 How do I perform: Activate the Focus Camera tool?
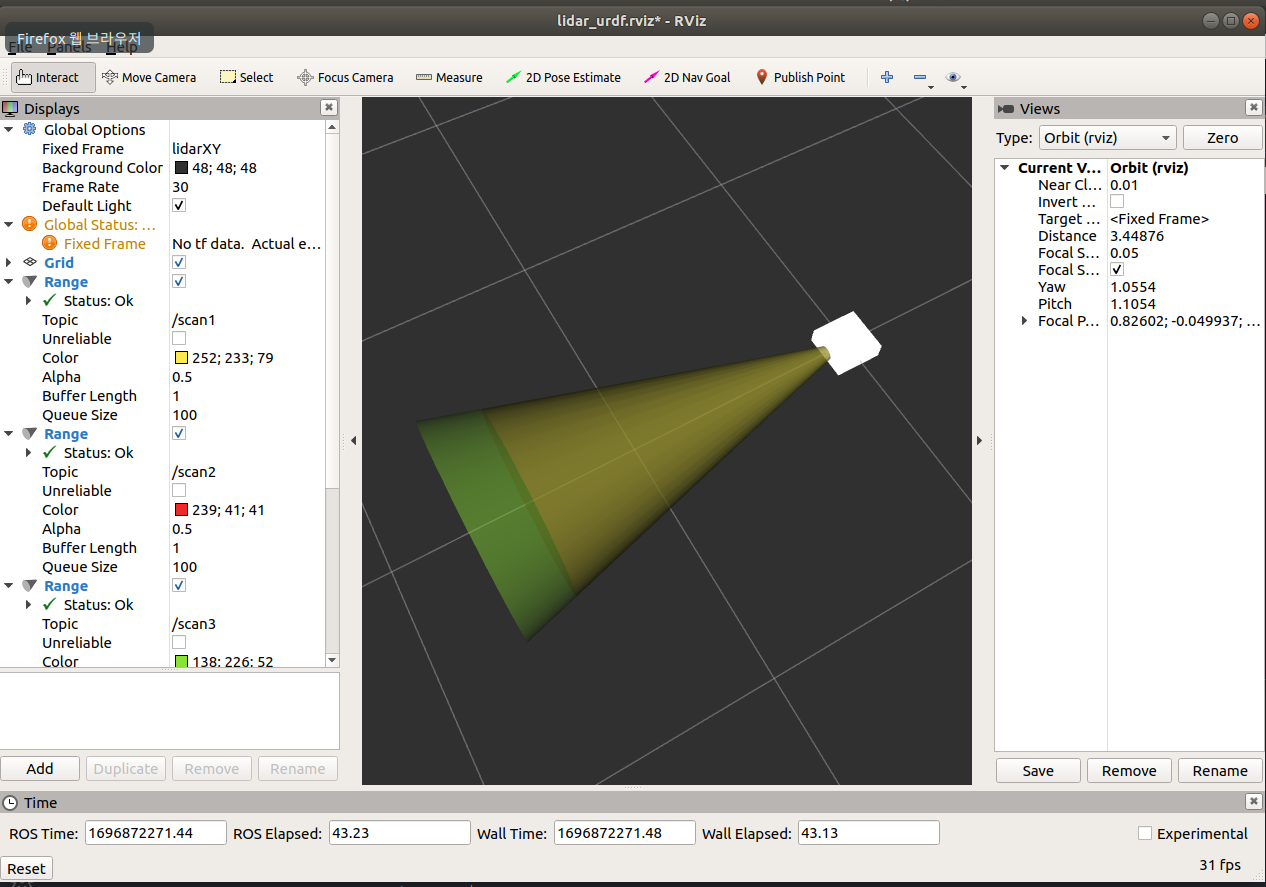click(345, 77)
